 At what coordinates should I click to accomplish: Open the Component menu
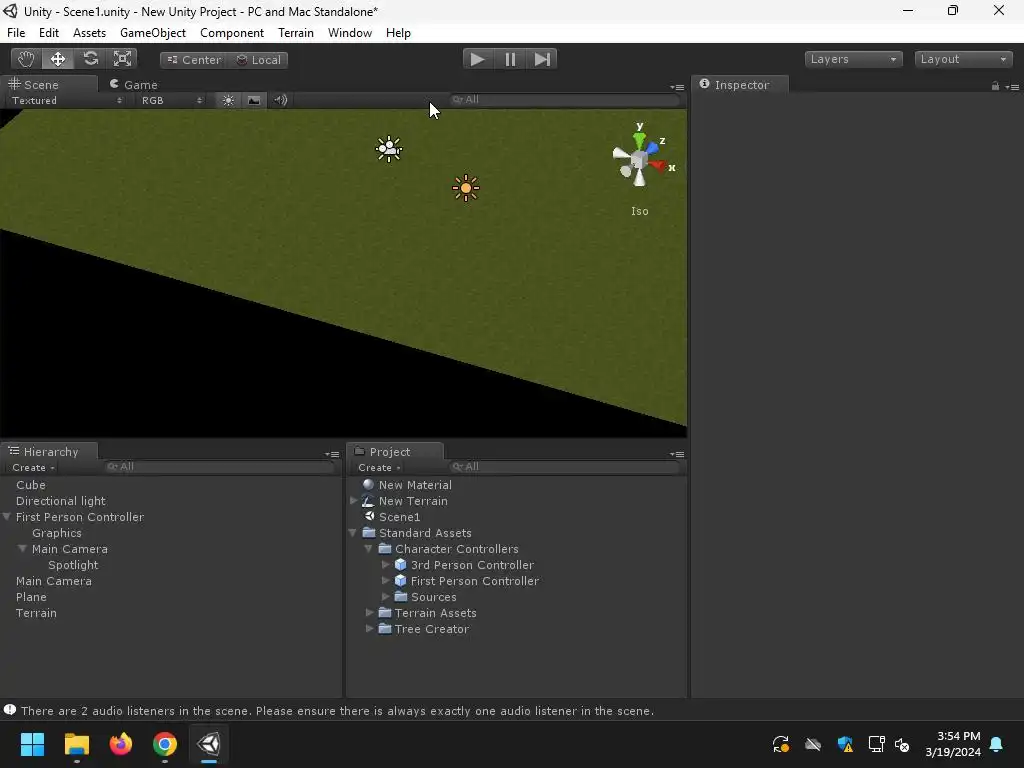tap(232, 33)
